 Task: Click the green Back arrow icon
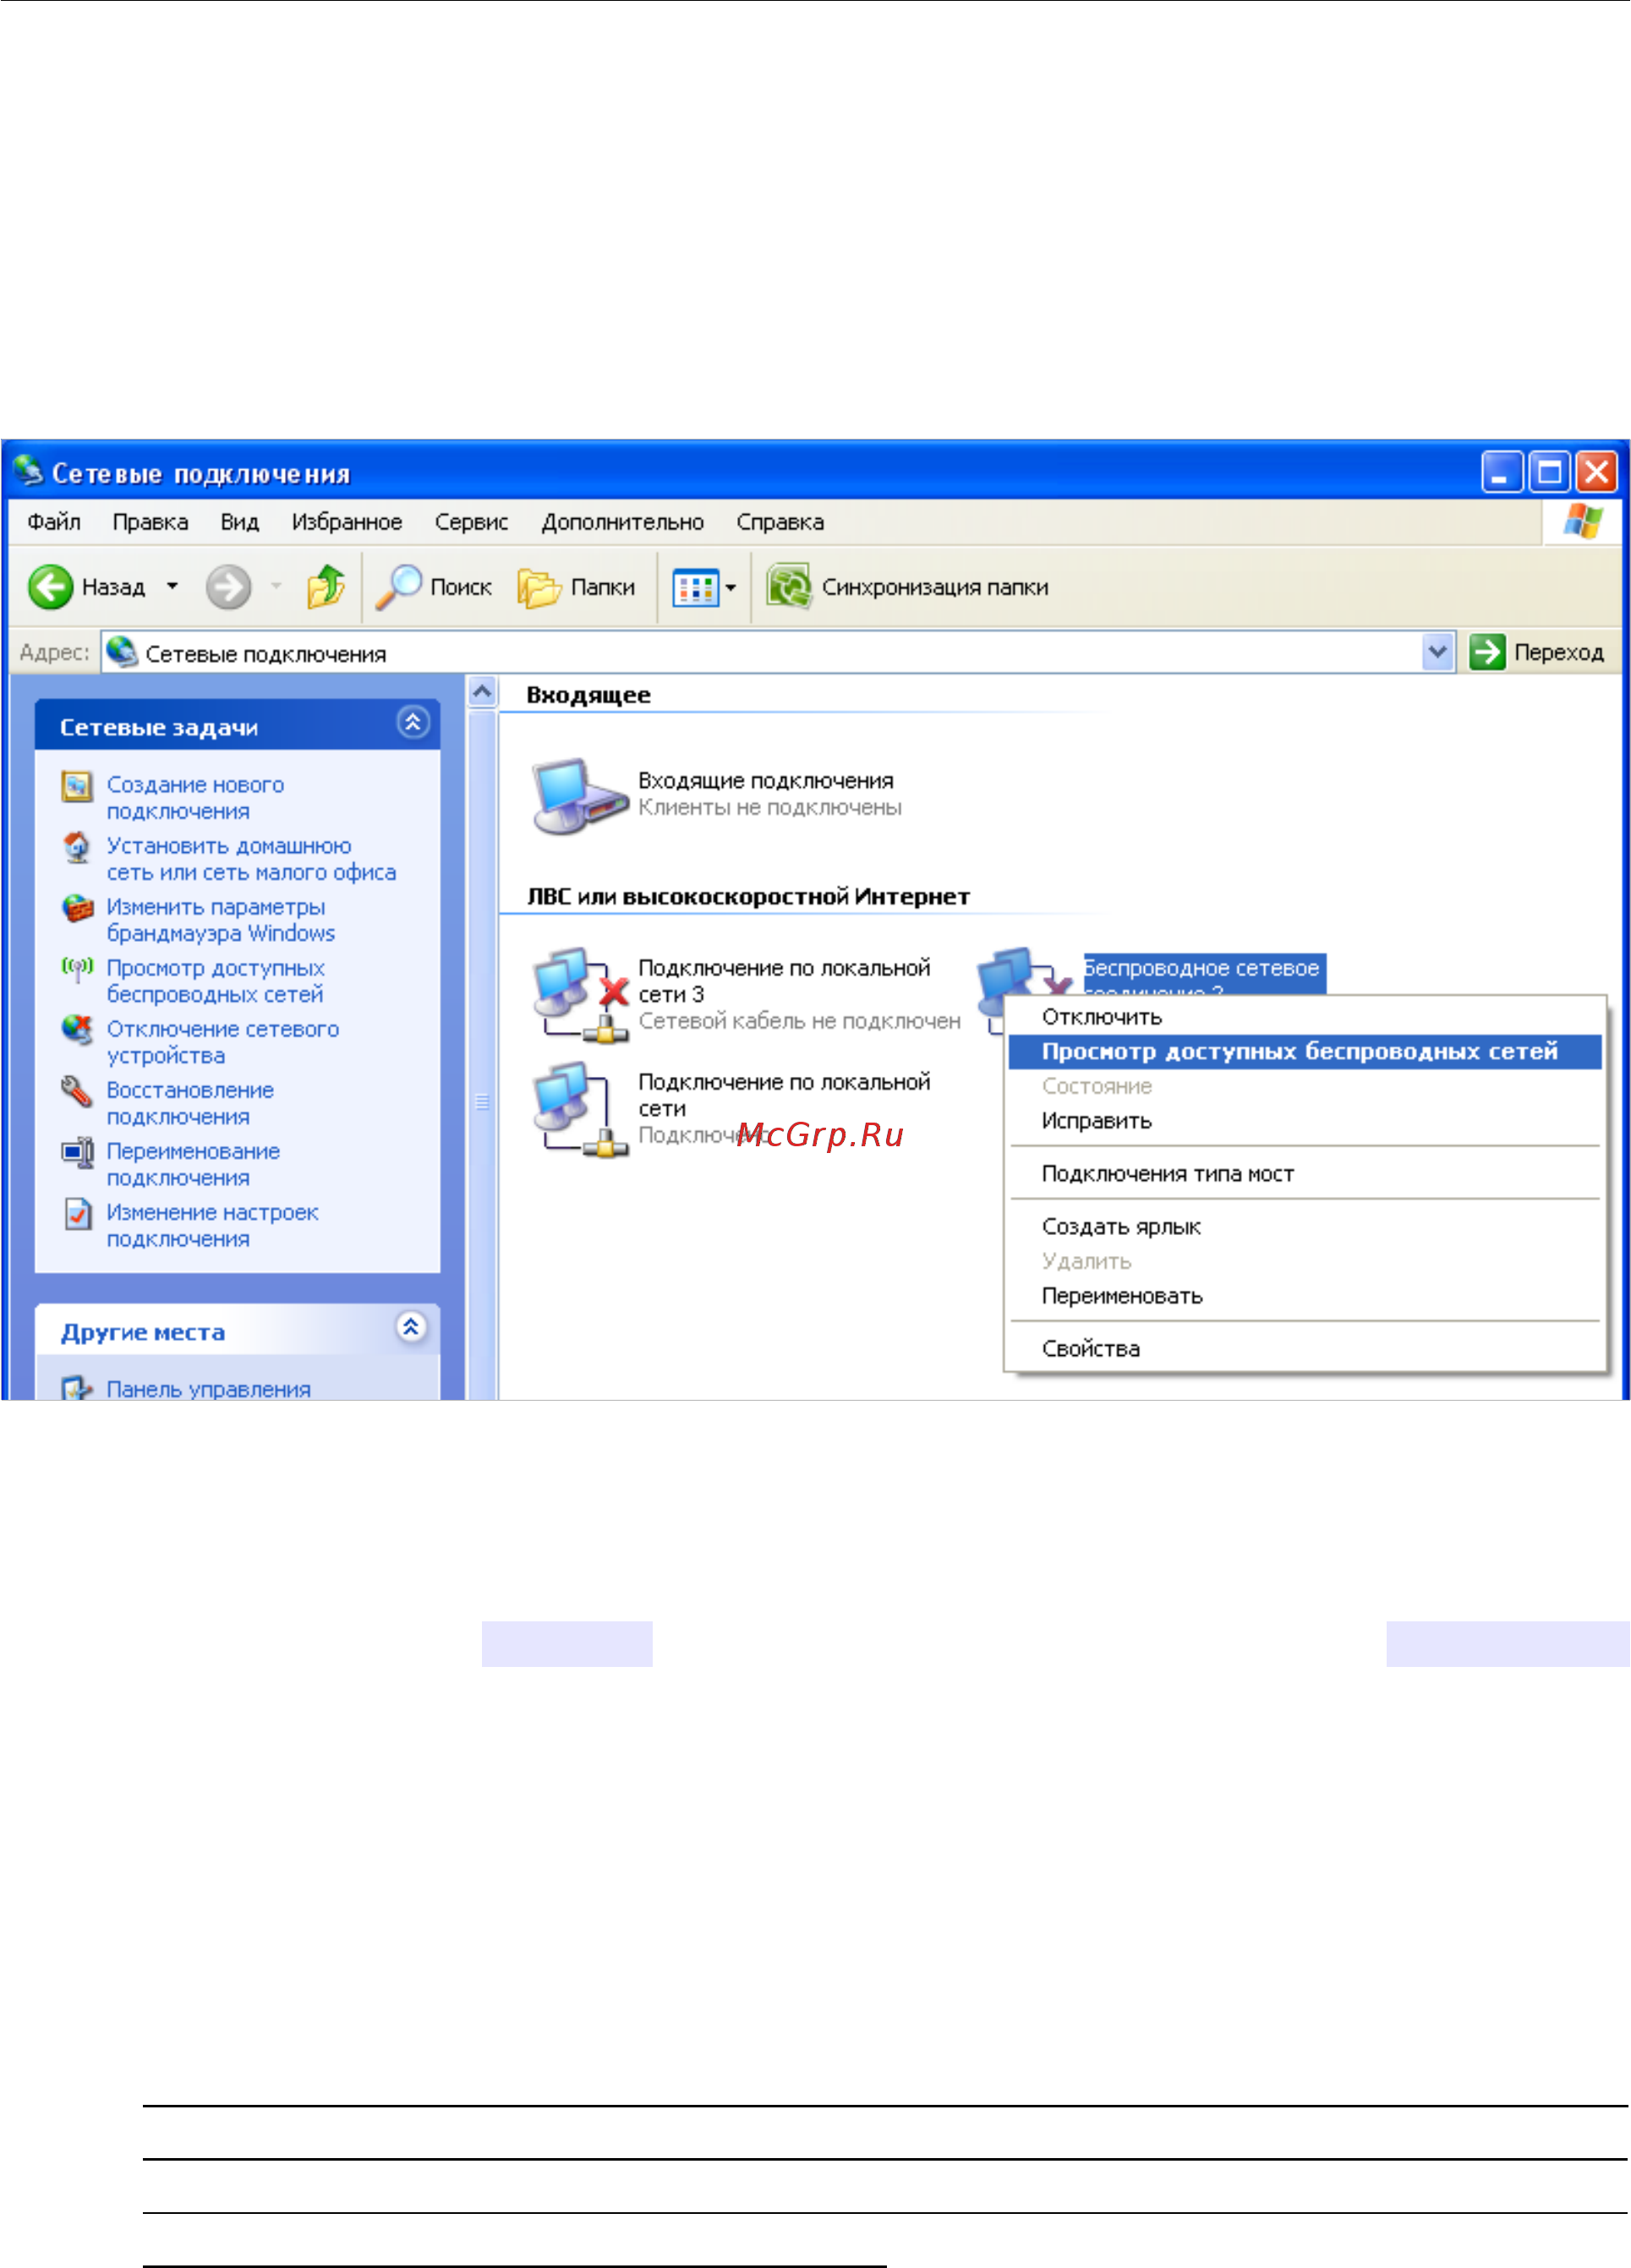[50, 587]
